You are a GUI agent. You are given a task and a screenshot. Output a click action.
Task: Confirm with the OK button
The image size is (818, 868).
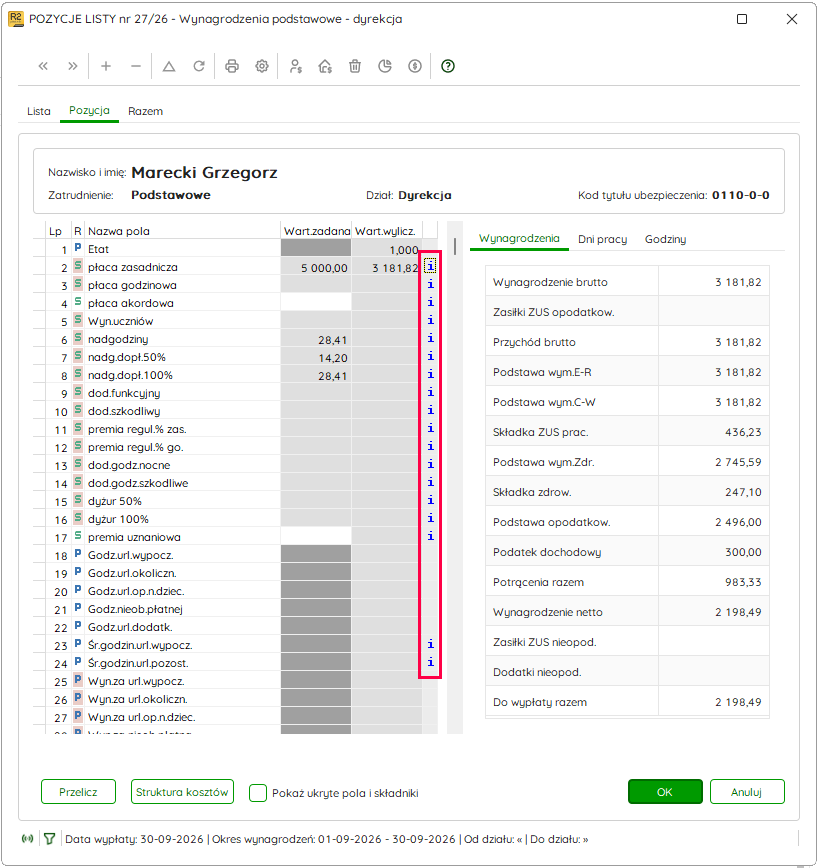[x=665, y=792]
